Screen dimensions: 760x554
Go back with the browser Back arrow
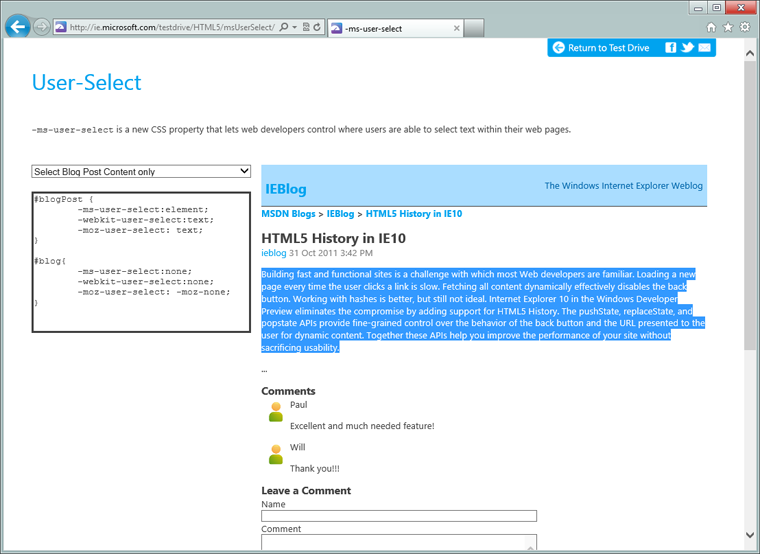(18, 27)
